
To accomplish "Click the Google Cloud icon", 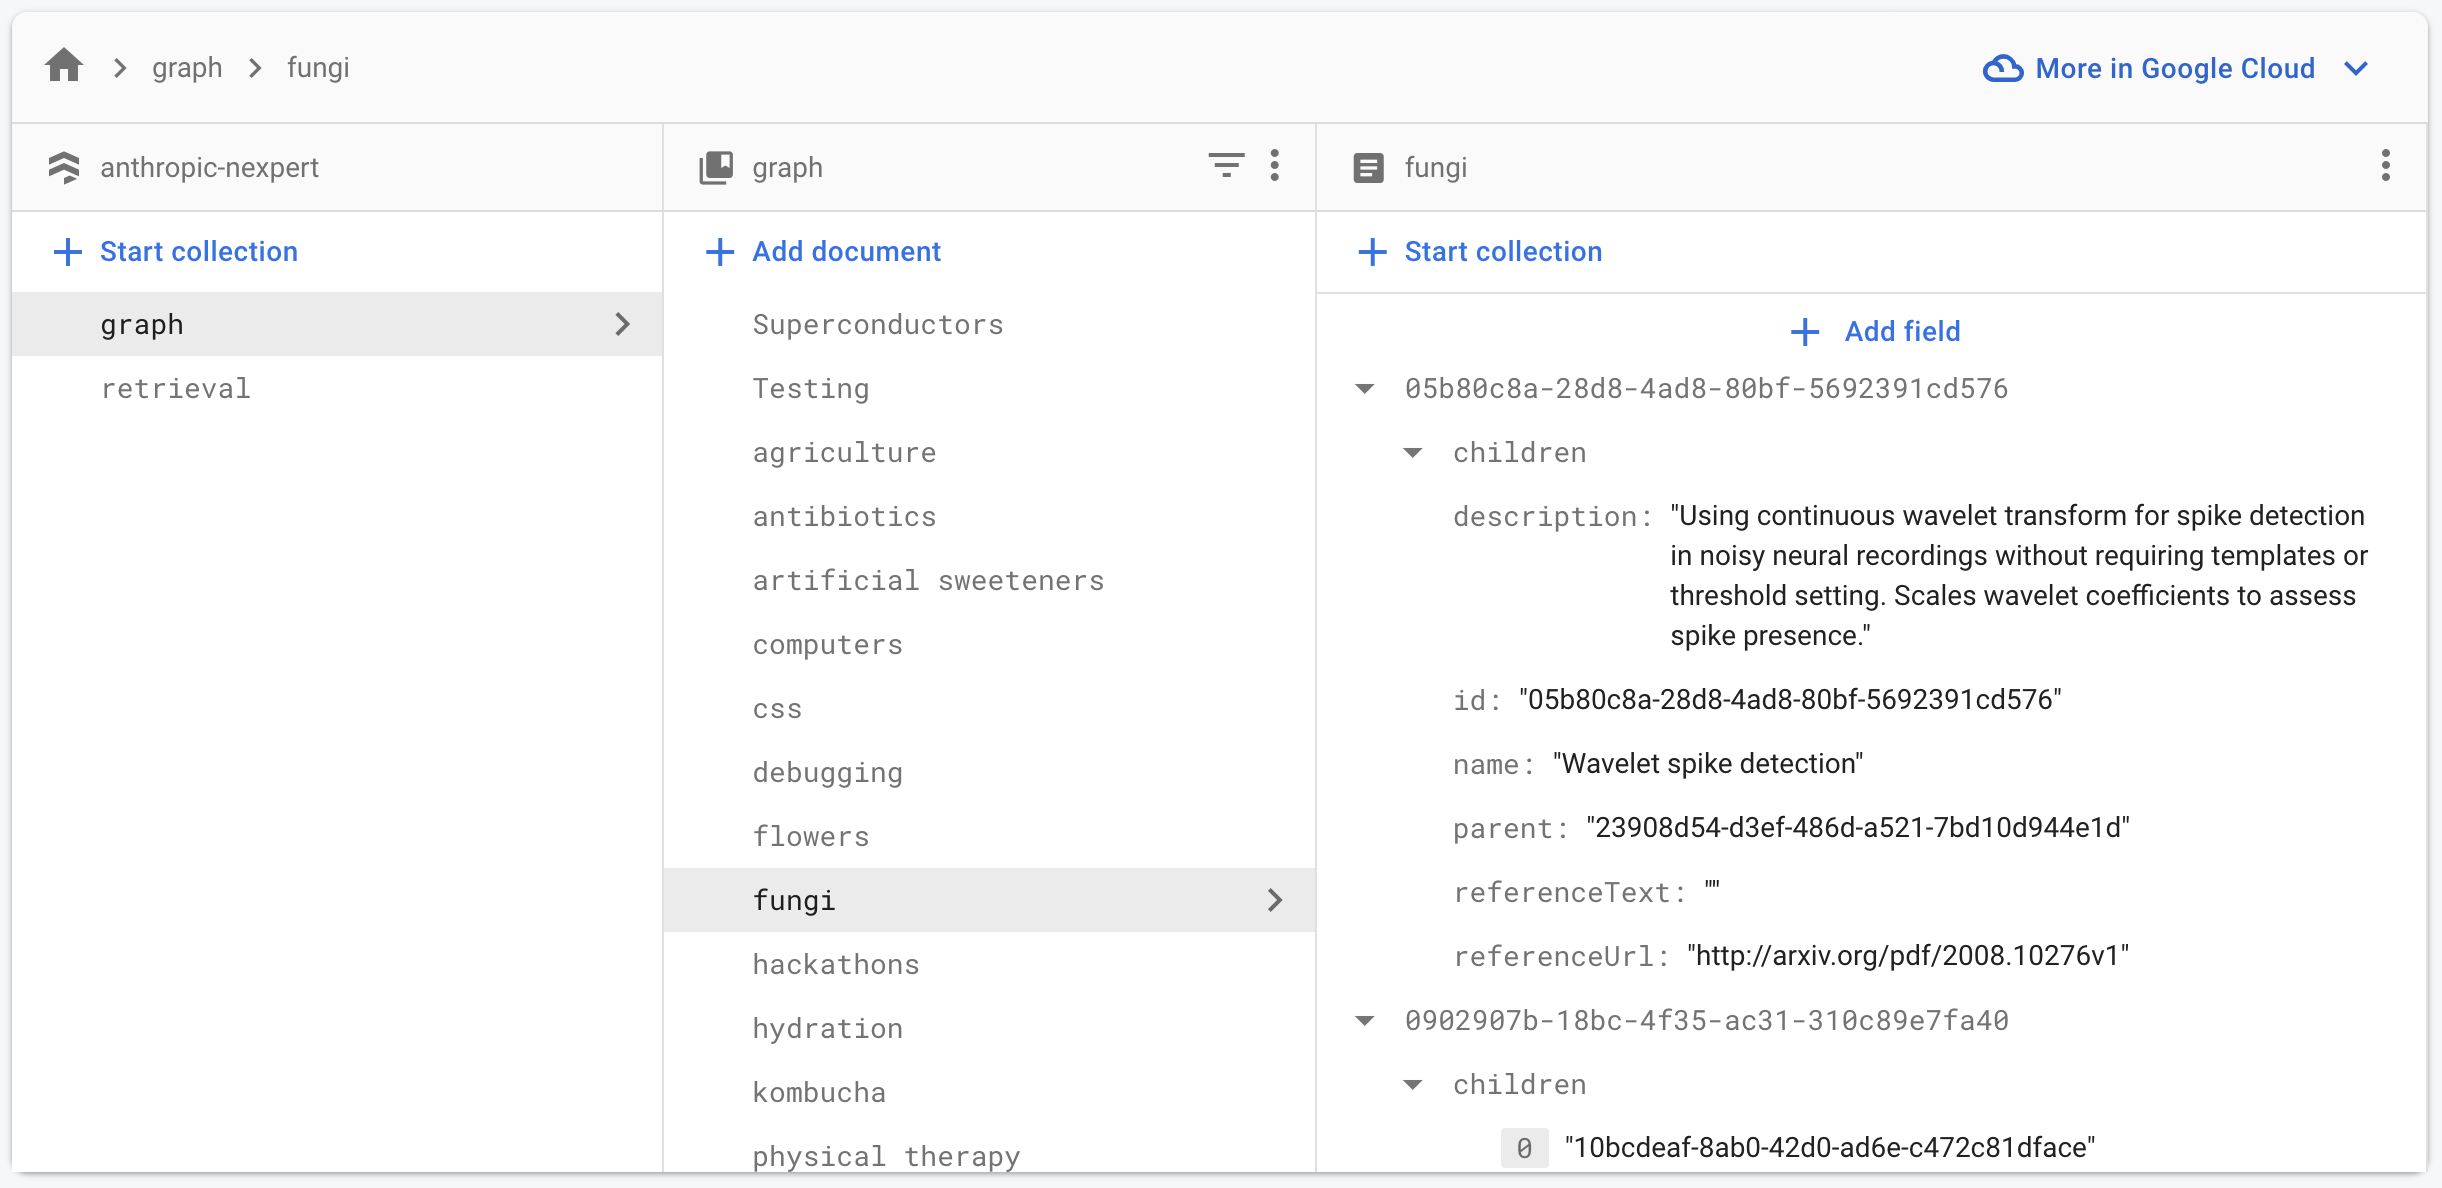I will pos(2002,68).
